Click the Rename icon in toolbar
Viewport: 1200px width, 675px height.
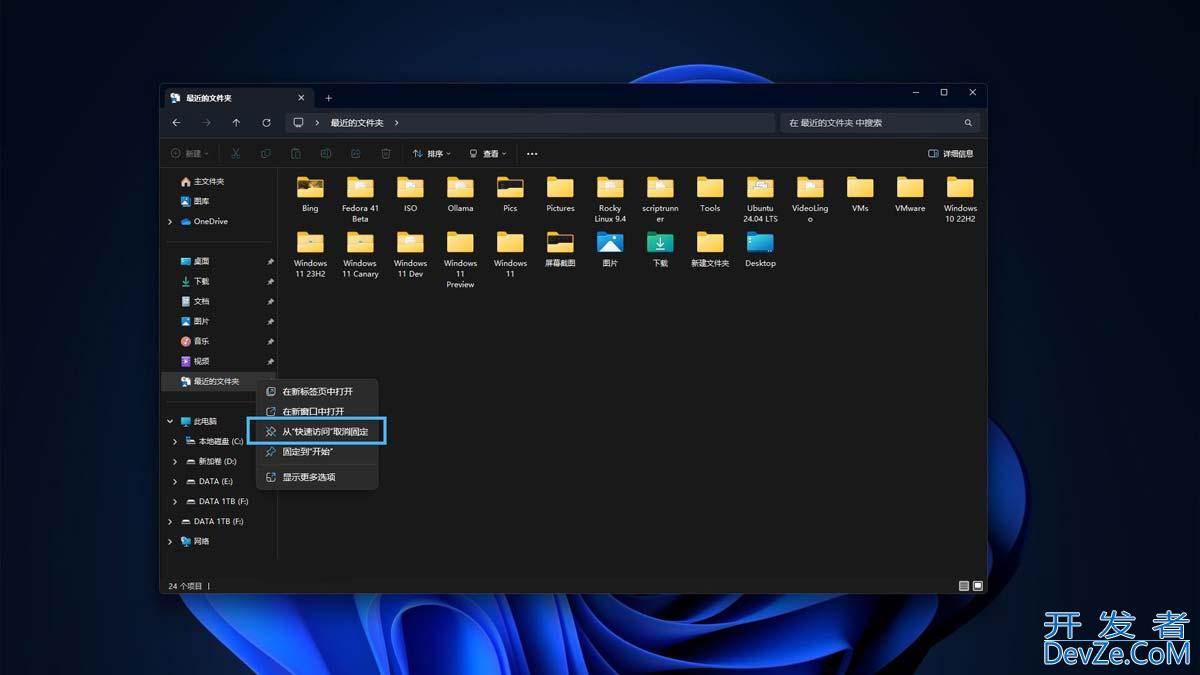pos(326,154)
